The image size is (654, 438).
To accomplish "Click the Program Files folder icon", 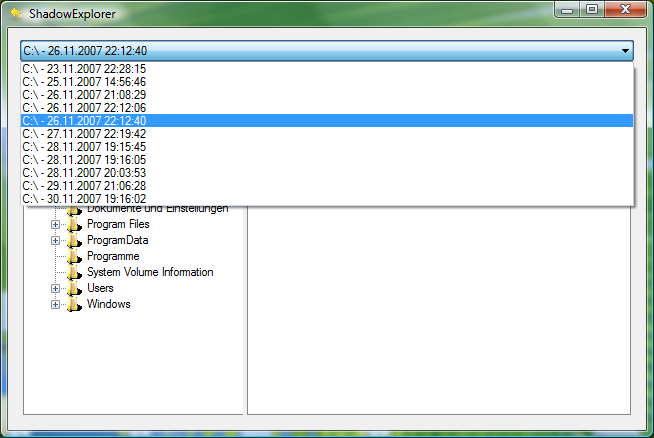I will click(x=74, y=224).
